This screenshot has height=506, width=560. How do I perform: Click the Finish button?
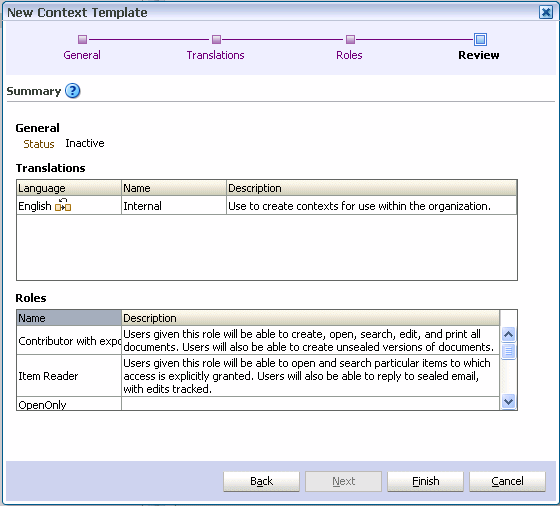click(x=425, y=481)
